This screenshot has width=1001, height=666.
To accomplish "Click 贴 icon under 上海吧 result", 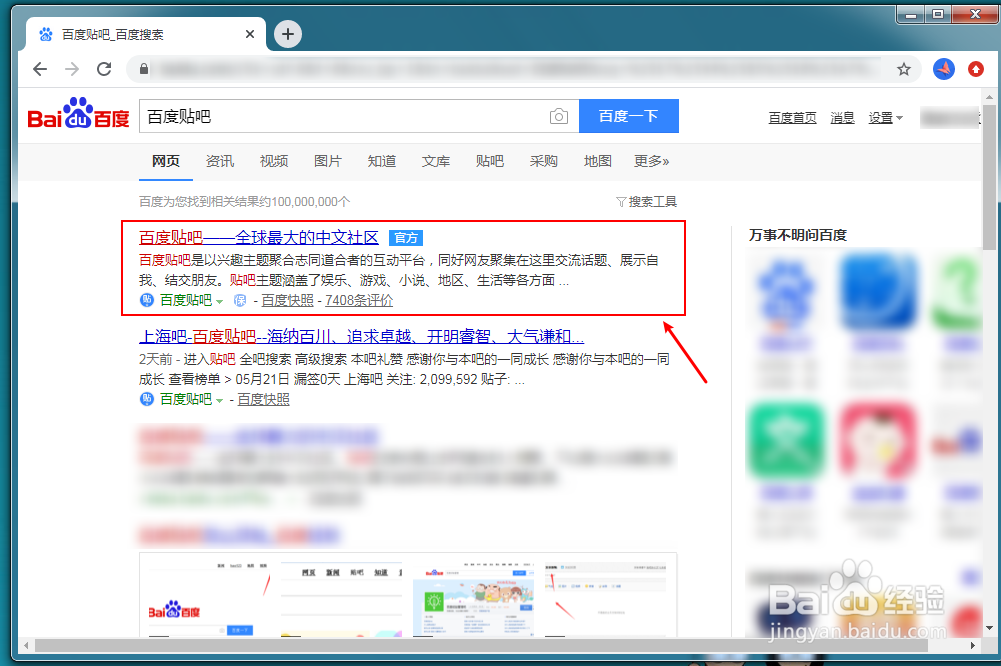I will coord(147,399).
